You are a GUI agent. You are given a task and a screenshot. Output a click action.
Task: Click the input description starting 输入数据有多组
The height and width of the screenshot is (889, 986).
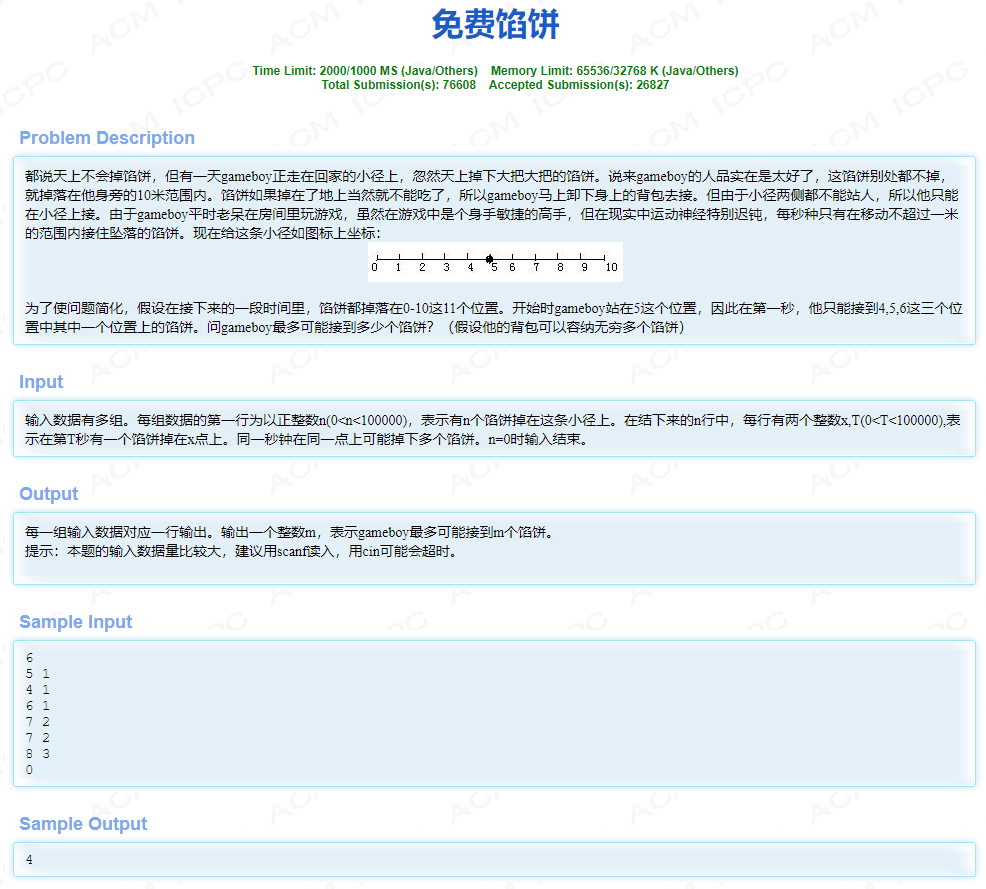pos(493,429)
